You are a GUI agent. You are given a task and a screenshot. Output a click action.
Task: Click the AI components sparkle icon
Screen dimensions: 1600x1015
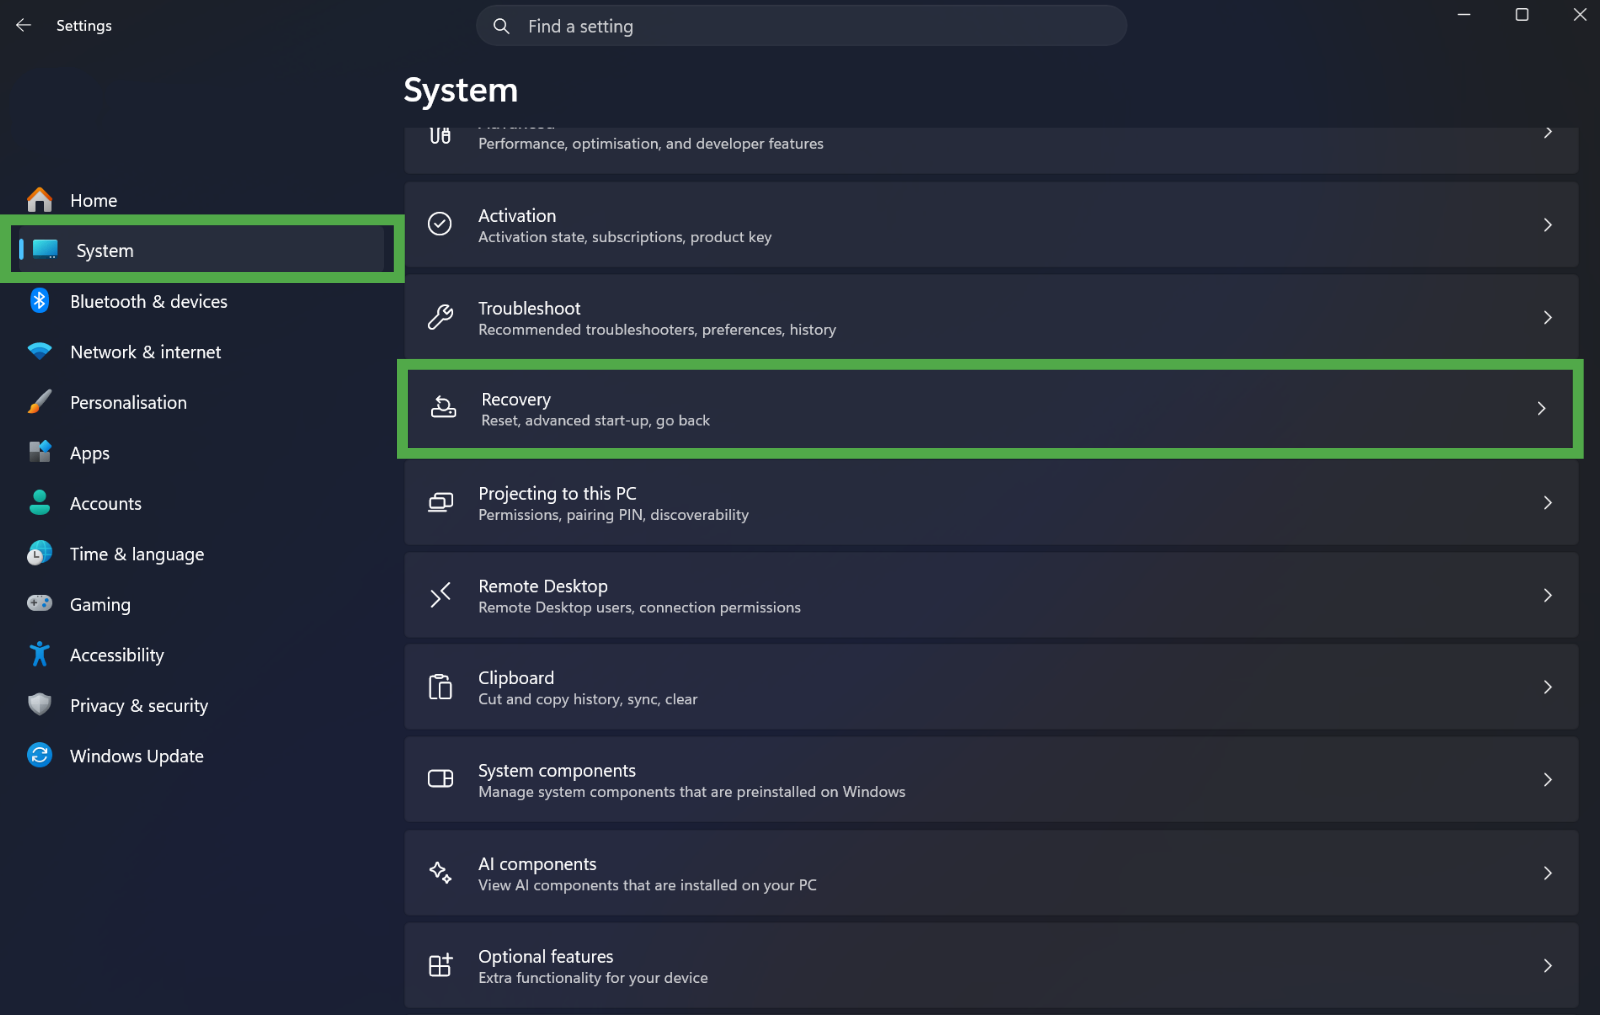(x=440, y=872)
